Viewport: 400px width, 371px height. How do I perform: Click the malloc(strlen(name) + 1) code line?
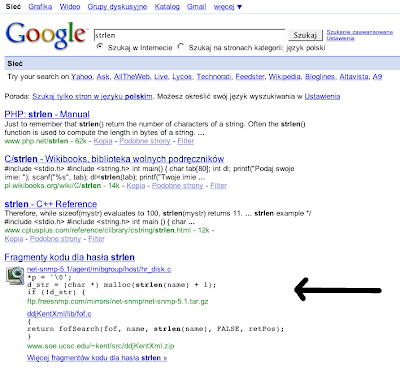pyautogui.click(x=122, y=285)
